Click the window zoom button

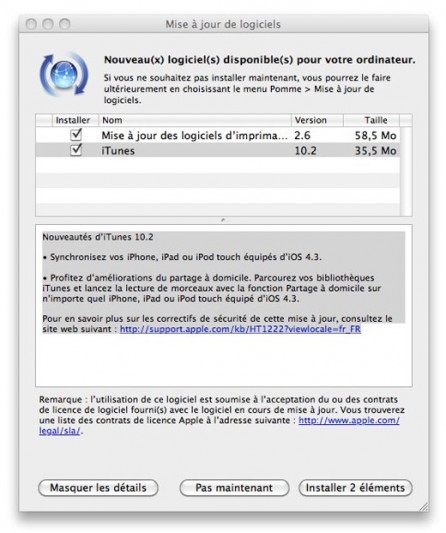click(65, 24)
